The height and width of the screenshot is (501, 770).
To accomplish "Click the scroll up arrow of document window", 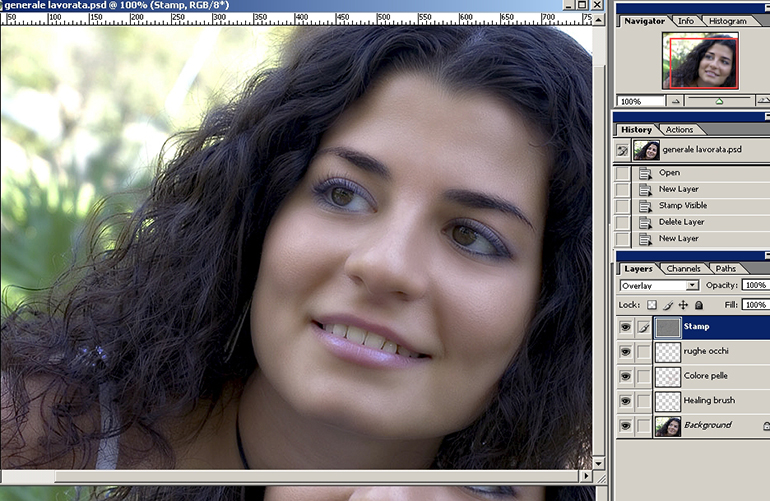I will pyautogui.click(x=598, y=20).
